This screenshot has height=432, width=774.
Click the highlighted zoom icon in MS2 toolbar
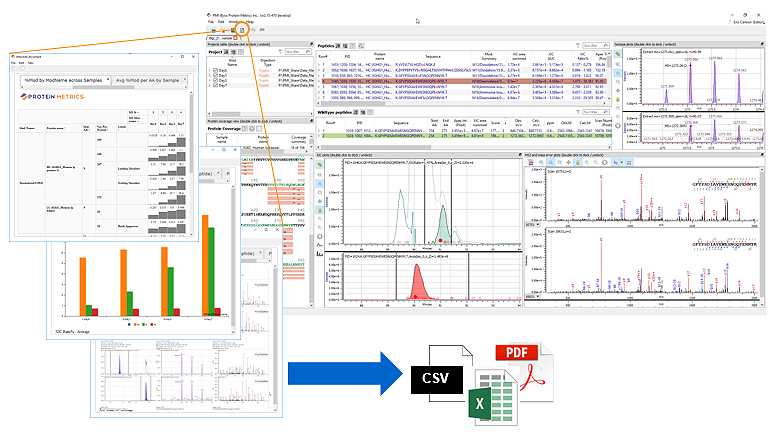[550, 162]
